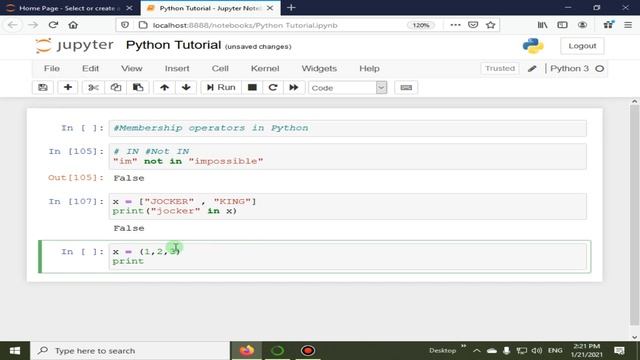
Task: Open the Firefox hamburger menu
Action: (628, 25)
